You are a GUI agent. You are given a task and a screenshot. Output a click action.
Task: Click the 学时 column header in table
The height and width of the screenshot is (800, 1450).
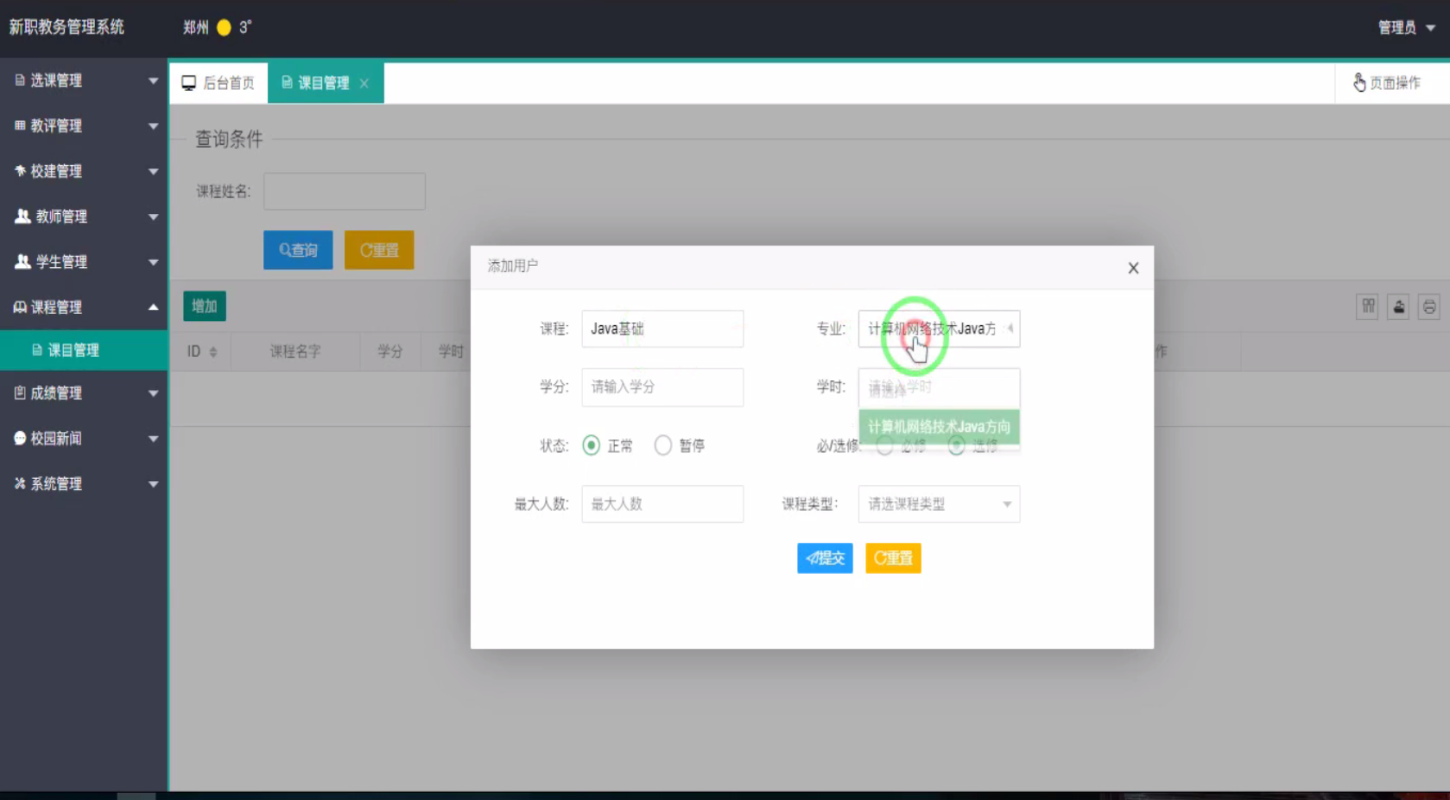(451, 352)
